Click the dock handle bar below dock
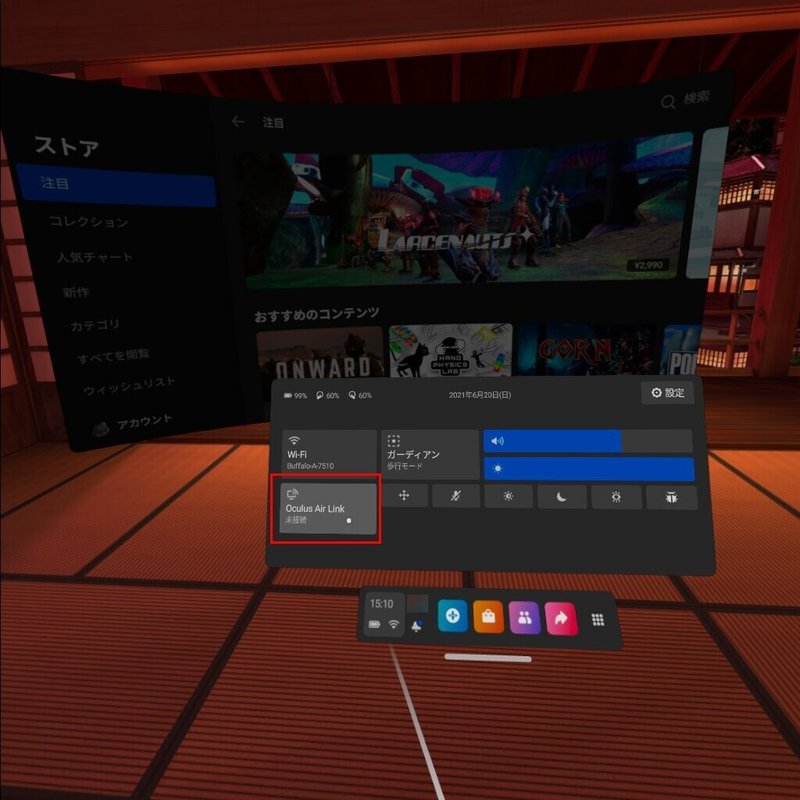 488,658
